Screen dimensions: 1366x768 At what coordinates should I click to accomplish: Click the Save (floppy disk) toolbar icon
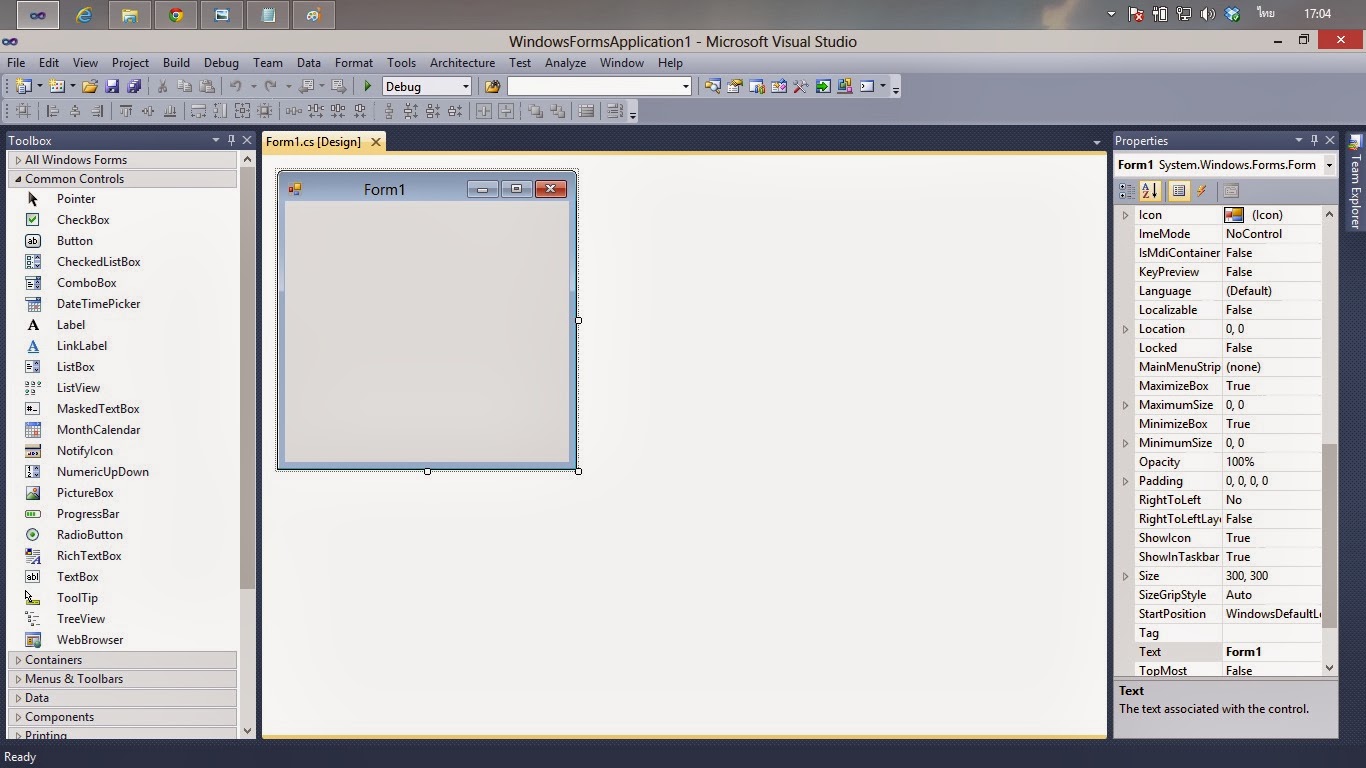[x=112, y=87]
